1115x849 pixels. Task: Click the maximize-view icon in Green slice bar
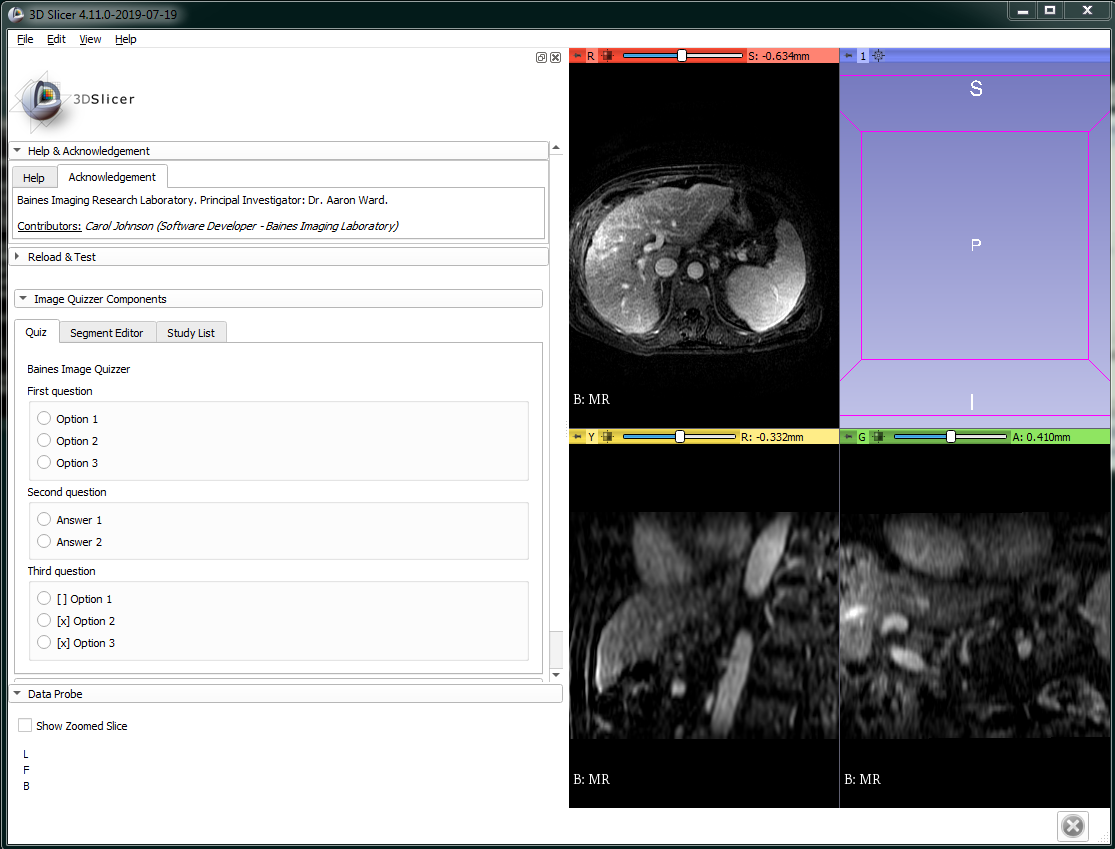tap(878, 437)
